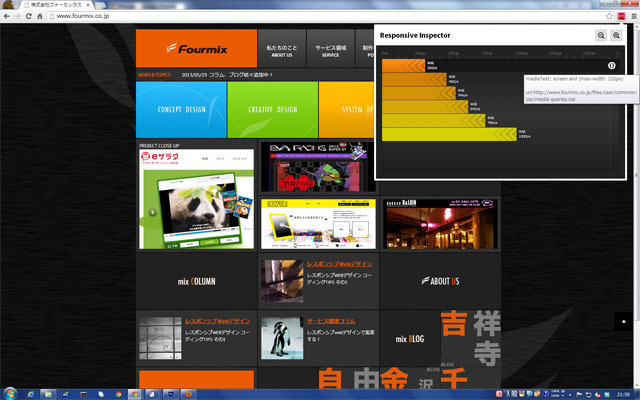
Task: Open the SERVICE navigation item
Action: click(x=330, y=50)
